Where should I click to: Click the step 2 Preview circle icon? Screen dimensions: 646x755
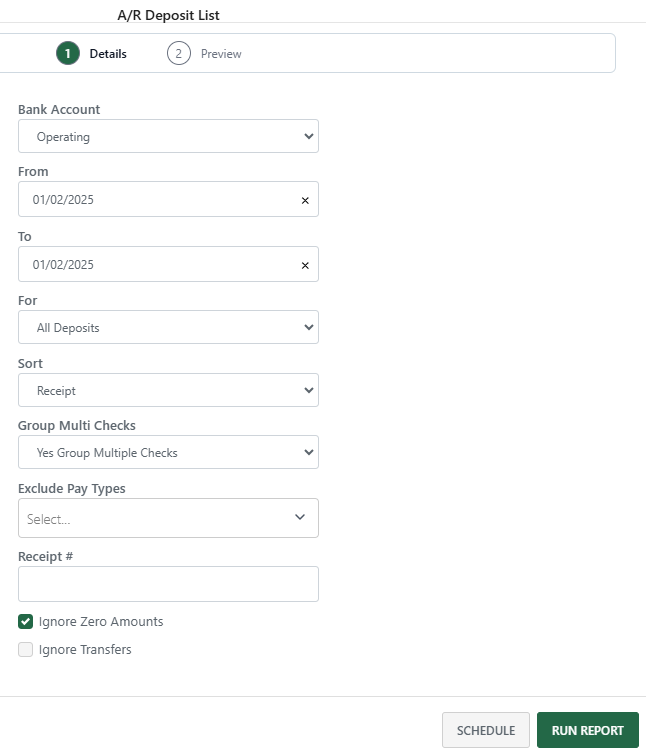(179, 53)
